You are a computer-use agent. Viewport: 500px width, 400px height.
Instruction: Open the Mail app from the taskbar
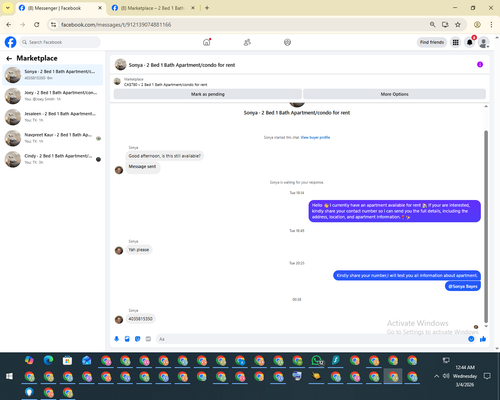click(x=87, y=360)
